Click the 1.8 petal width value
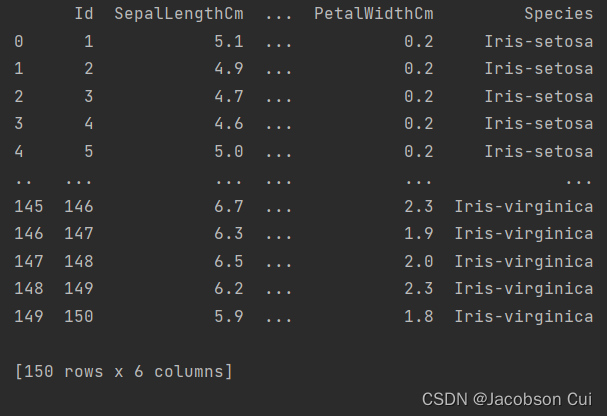 418,317
